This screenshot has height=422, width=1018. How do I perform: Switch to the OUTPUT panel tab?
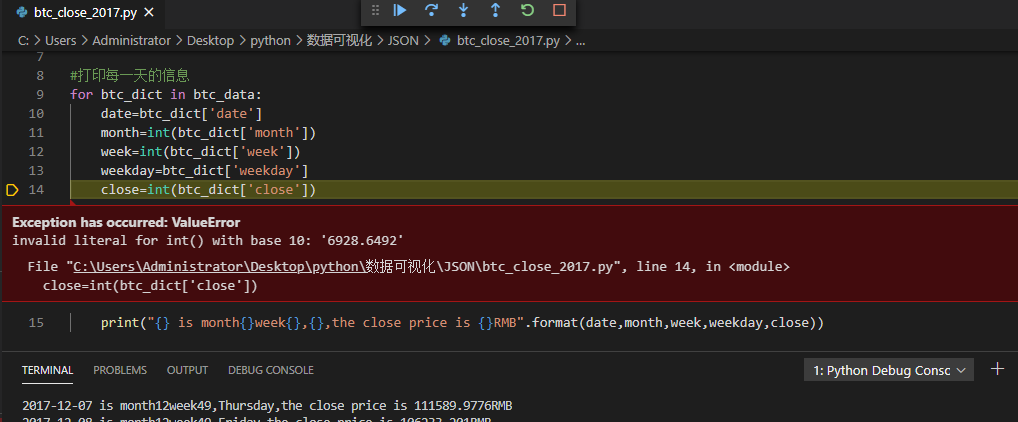coord(188,370)
